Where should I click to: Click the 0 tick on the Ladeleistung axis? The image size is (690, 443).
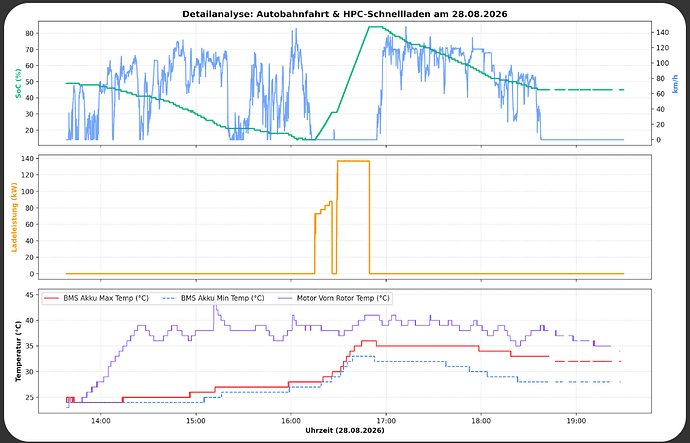point(33,274)
